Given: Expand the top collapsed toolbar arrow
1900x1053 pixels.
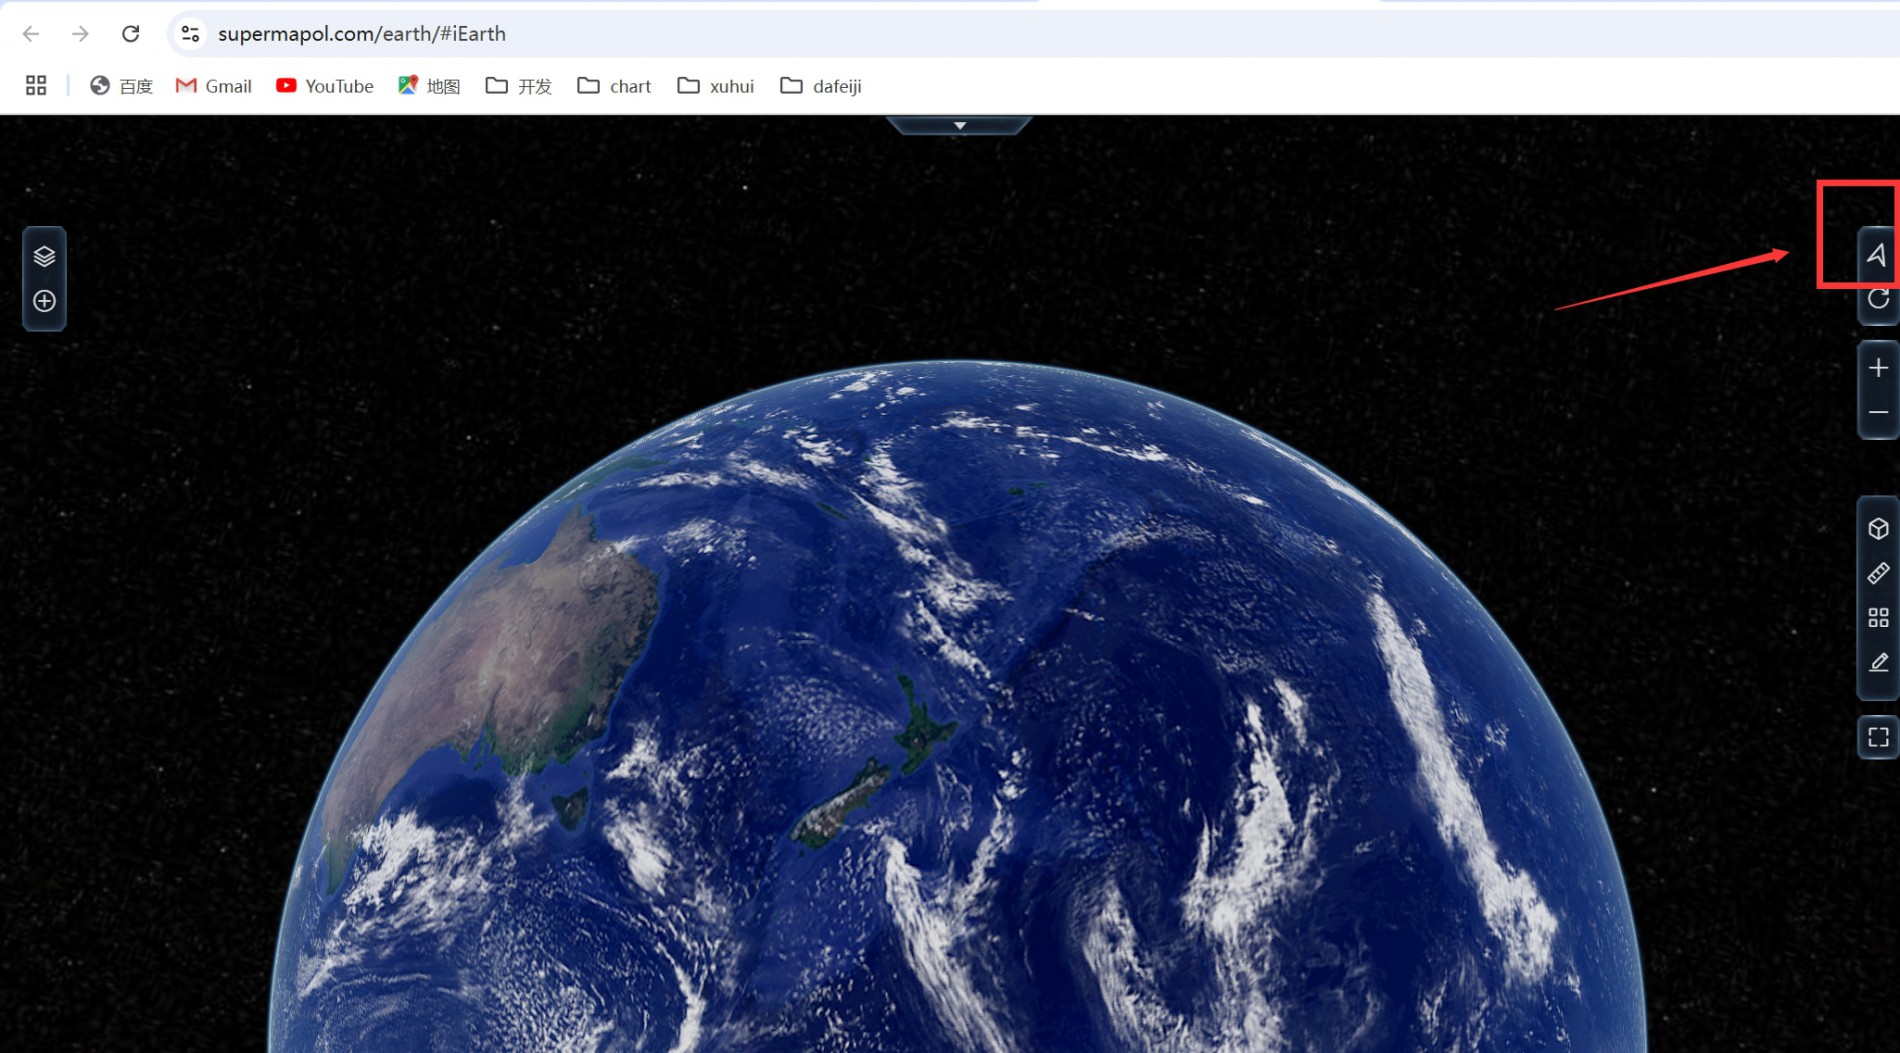Looking at the screenshot, I should (959, 125).
